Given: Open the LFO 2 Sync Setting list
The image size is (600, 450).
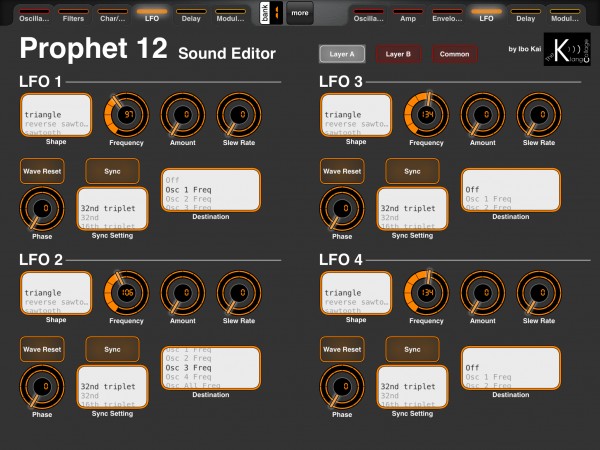Looking at the screenshot, I should tap(112, 387).
